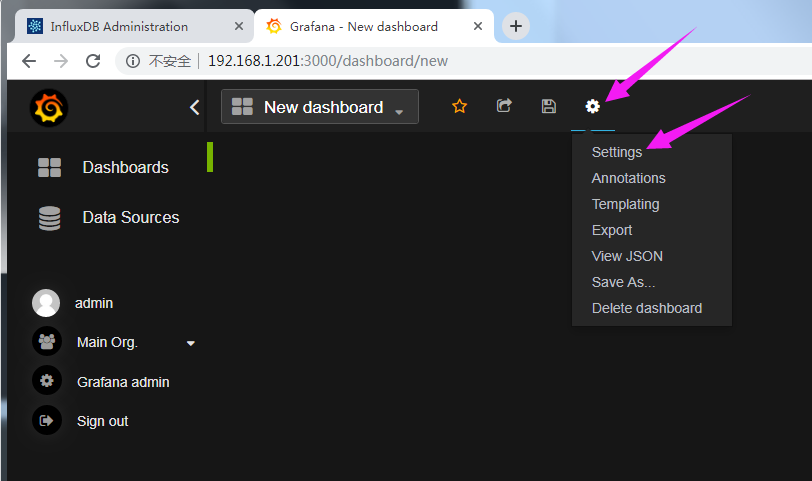Go back in browser history
The image size is (812, 481).
pyautogui.click(x=29, y=61)
